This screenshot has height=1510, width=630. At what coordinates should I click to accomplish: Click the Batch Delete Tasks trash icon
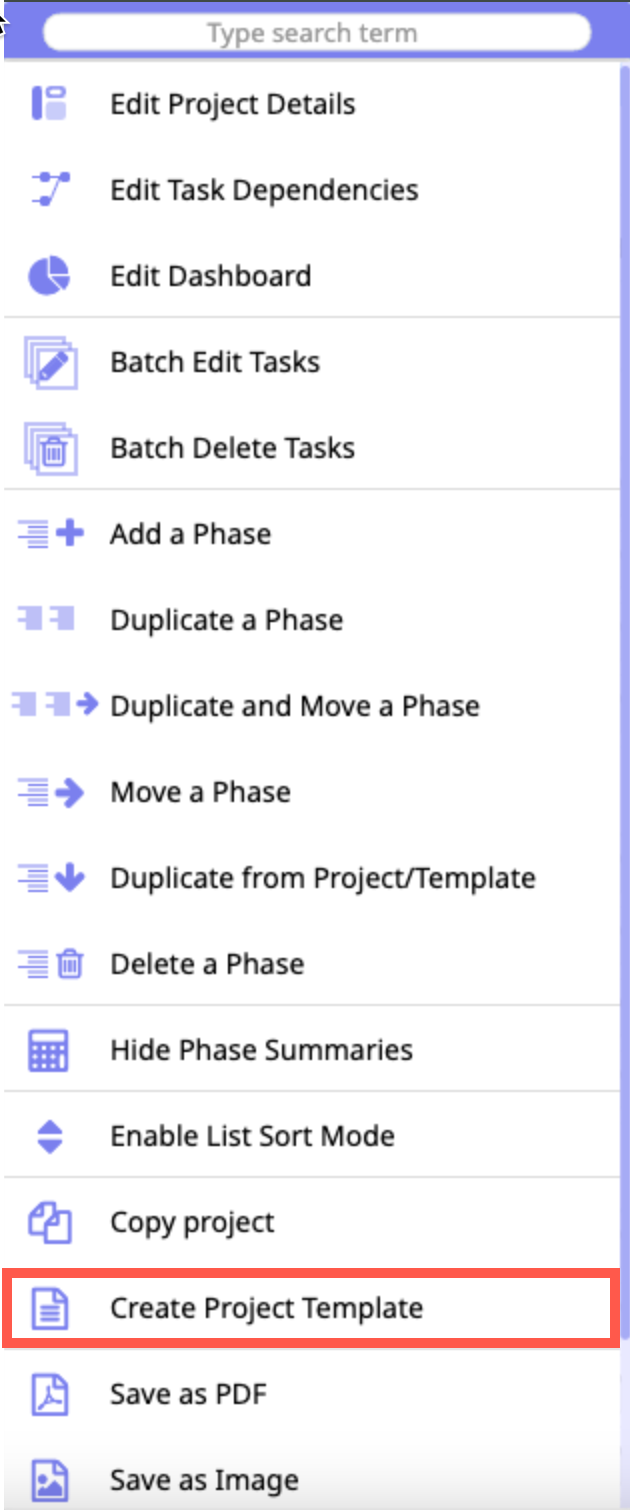point(50,448)
